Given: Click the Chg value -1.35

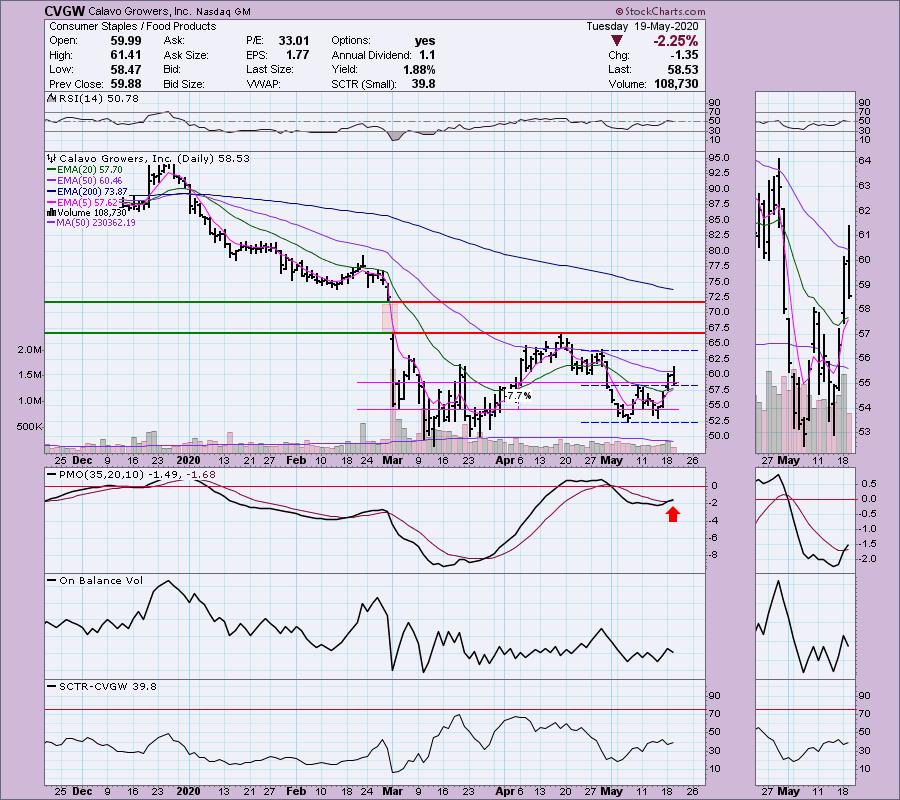Looking at the screenshot, I should tap(683, 55).
